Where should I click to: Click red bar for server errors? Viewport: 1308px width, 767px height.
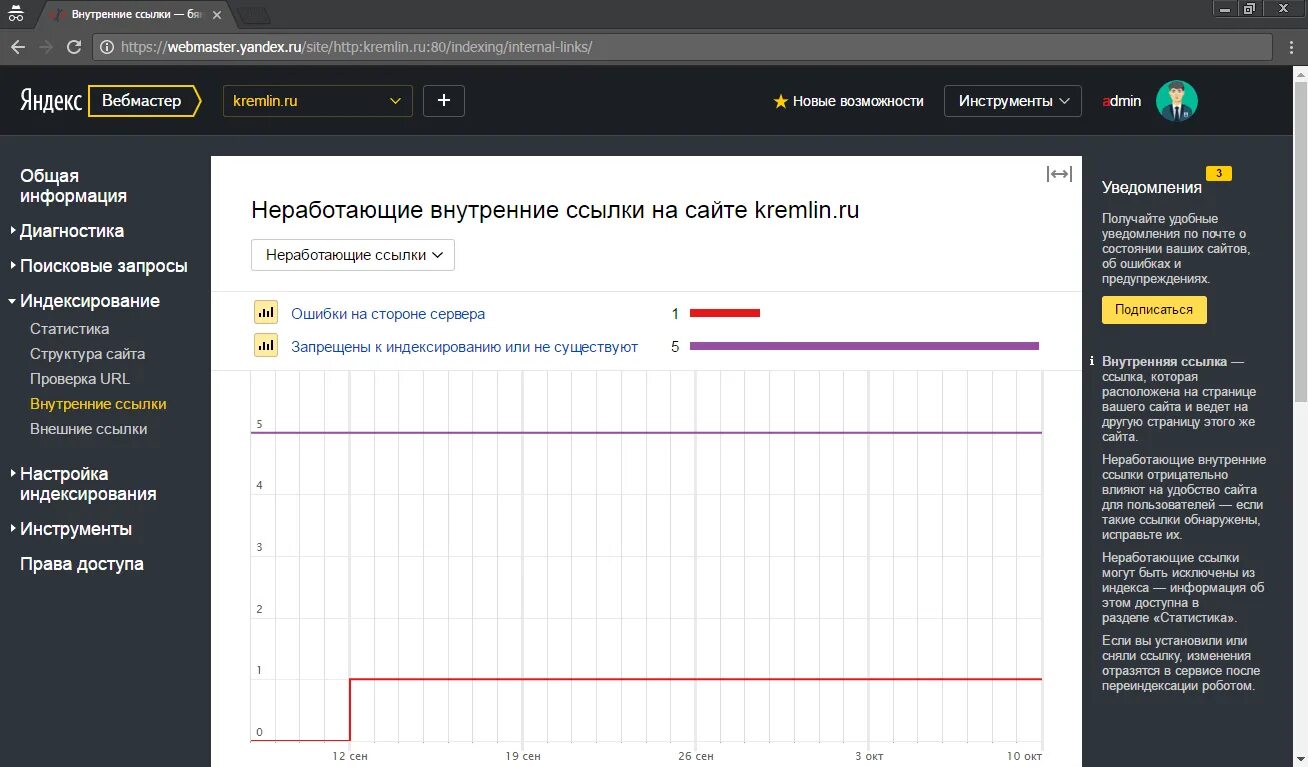point(725,313)
